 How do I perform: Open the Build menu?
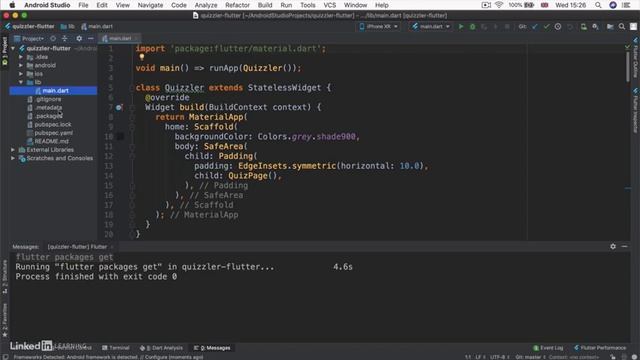click(x=265, y=5)
